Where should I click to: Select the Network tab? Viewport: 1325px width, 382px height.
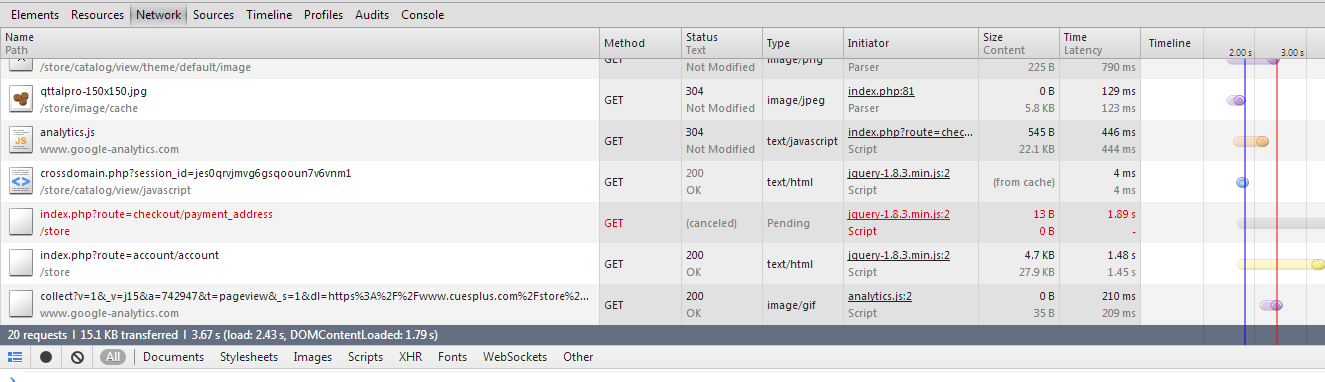coord(159,15)
